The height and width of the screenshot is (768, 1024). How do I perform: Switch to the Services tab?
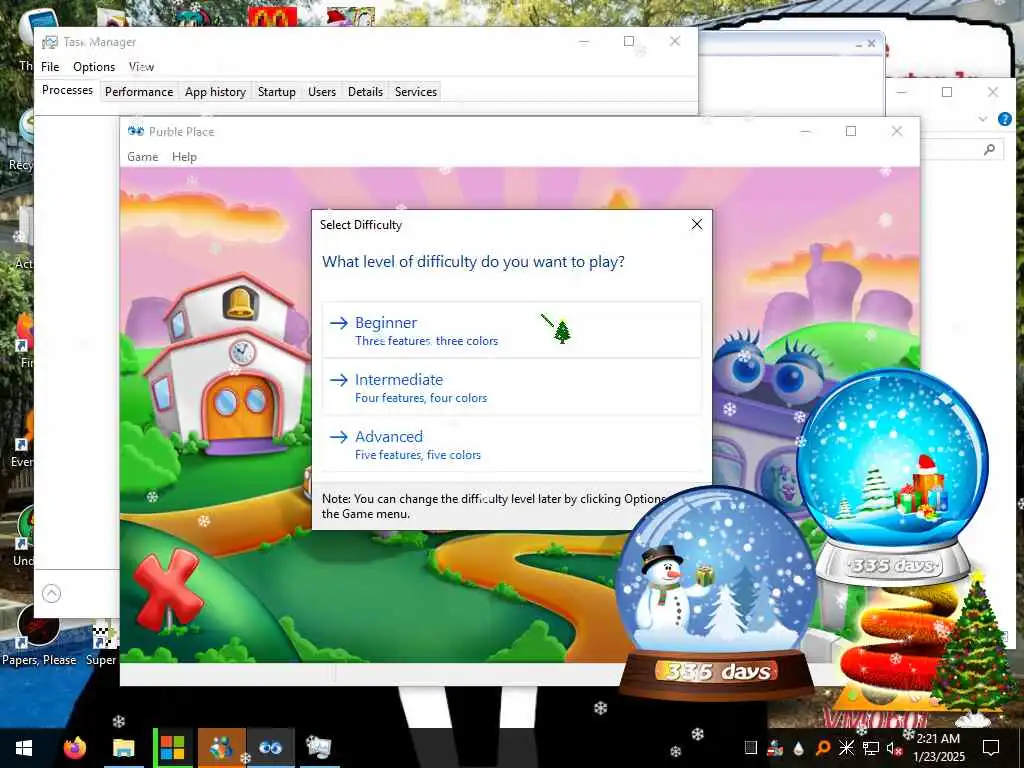(416, 91)
